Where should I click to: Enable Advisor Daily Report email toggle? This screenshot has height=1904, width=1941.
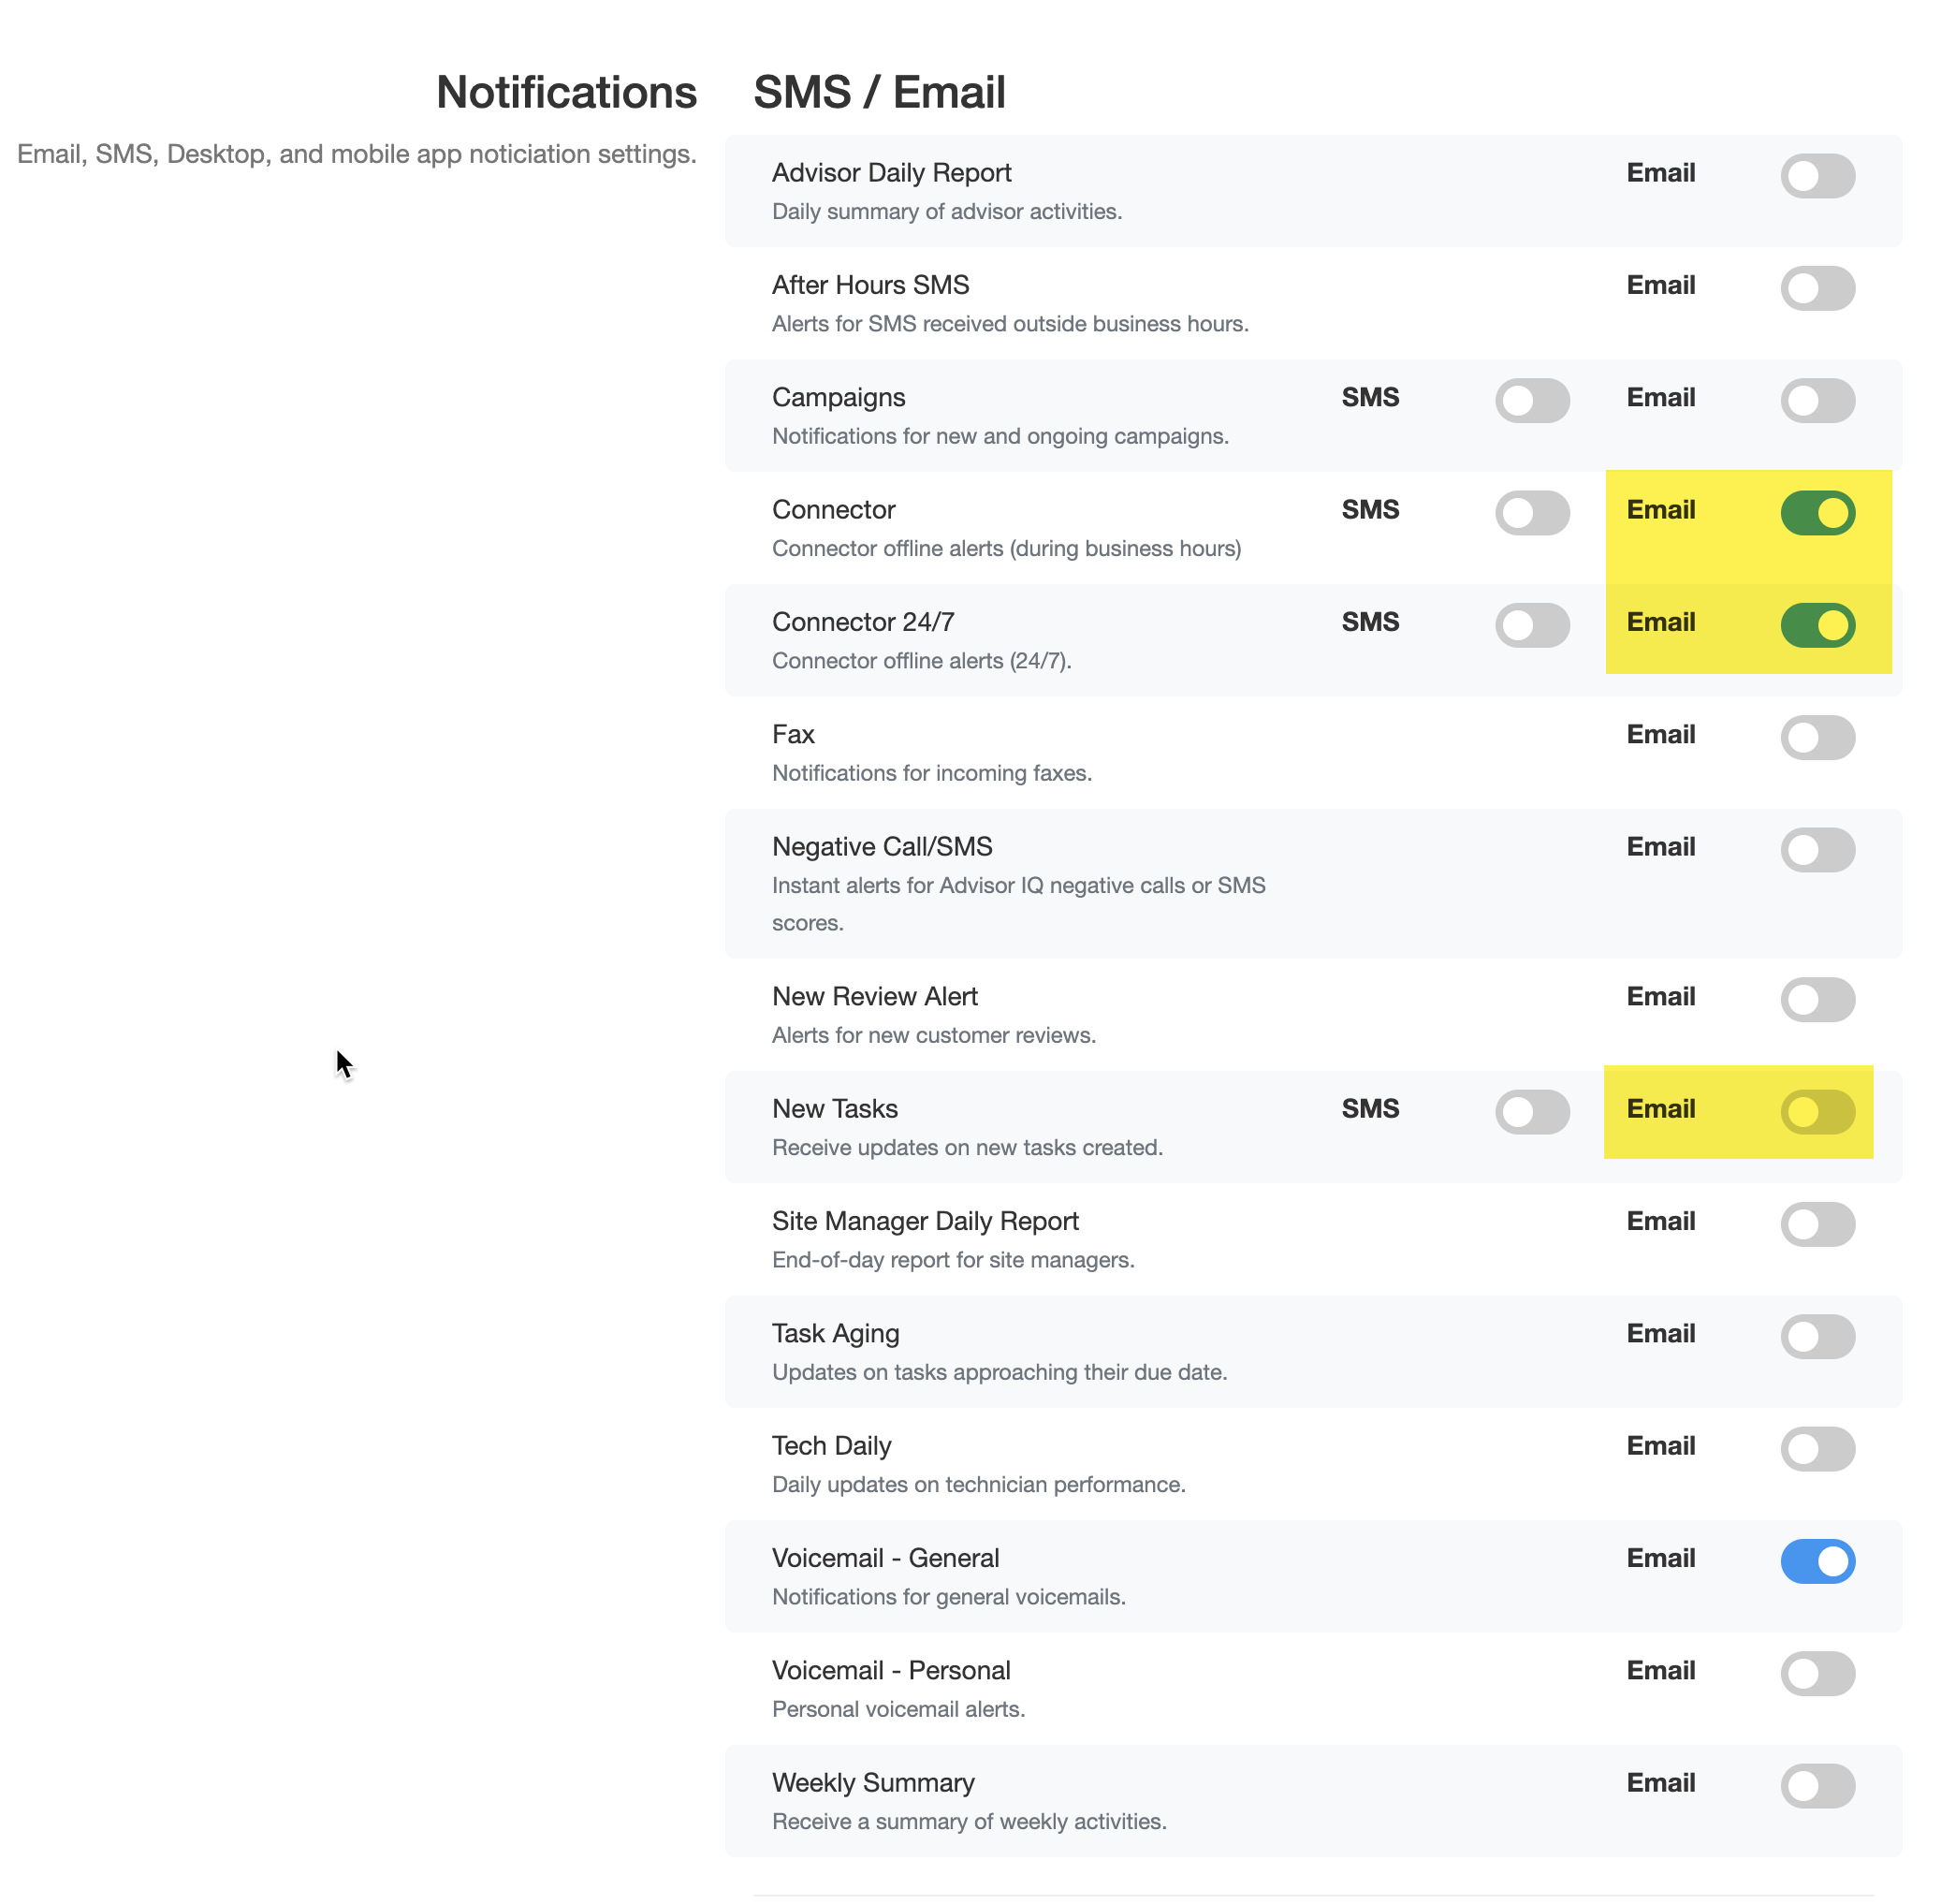1817,176
